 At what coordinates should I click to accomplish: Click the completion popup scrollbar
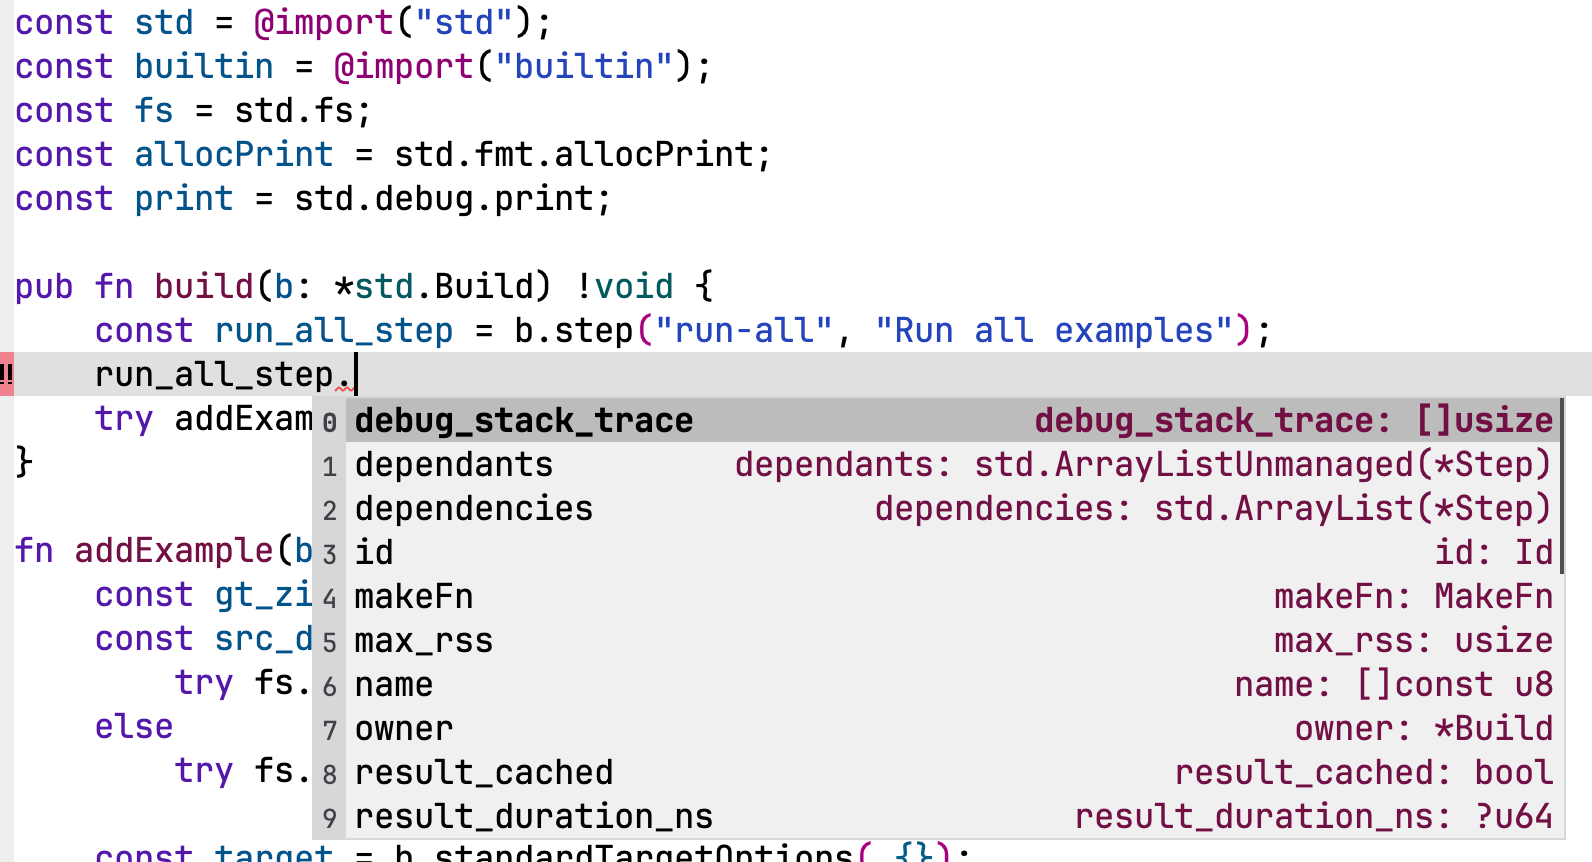point(1560,486)
